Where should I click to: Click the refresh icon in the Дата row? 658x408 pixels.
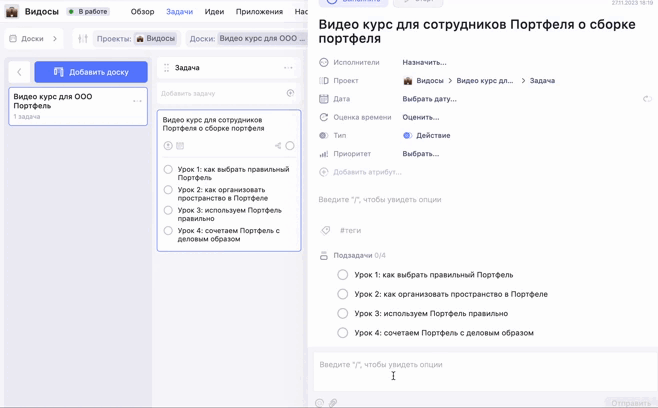click(x=647, y=99)
